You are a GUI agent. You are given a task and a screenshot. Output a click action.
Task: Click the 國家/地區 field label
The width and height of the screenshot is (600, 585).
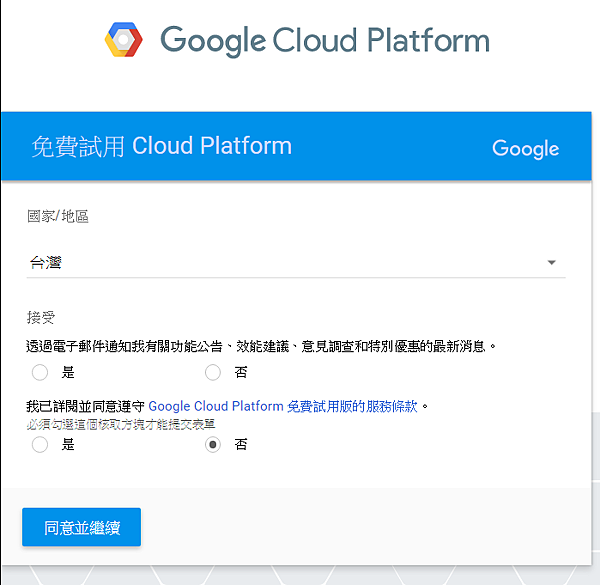point(57,216)
